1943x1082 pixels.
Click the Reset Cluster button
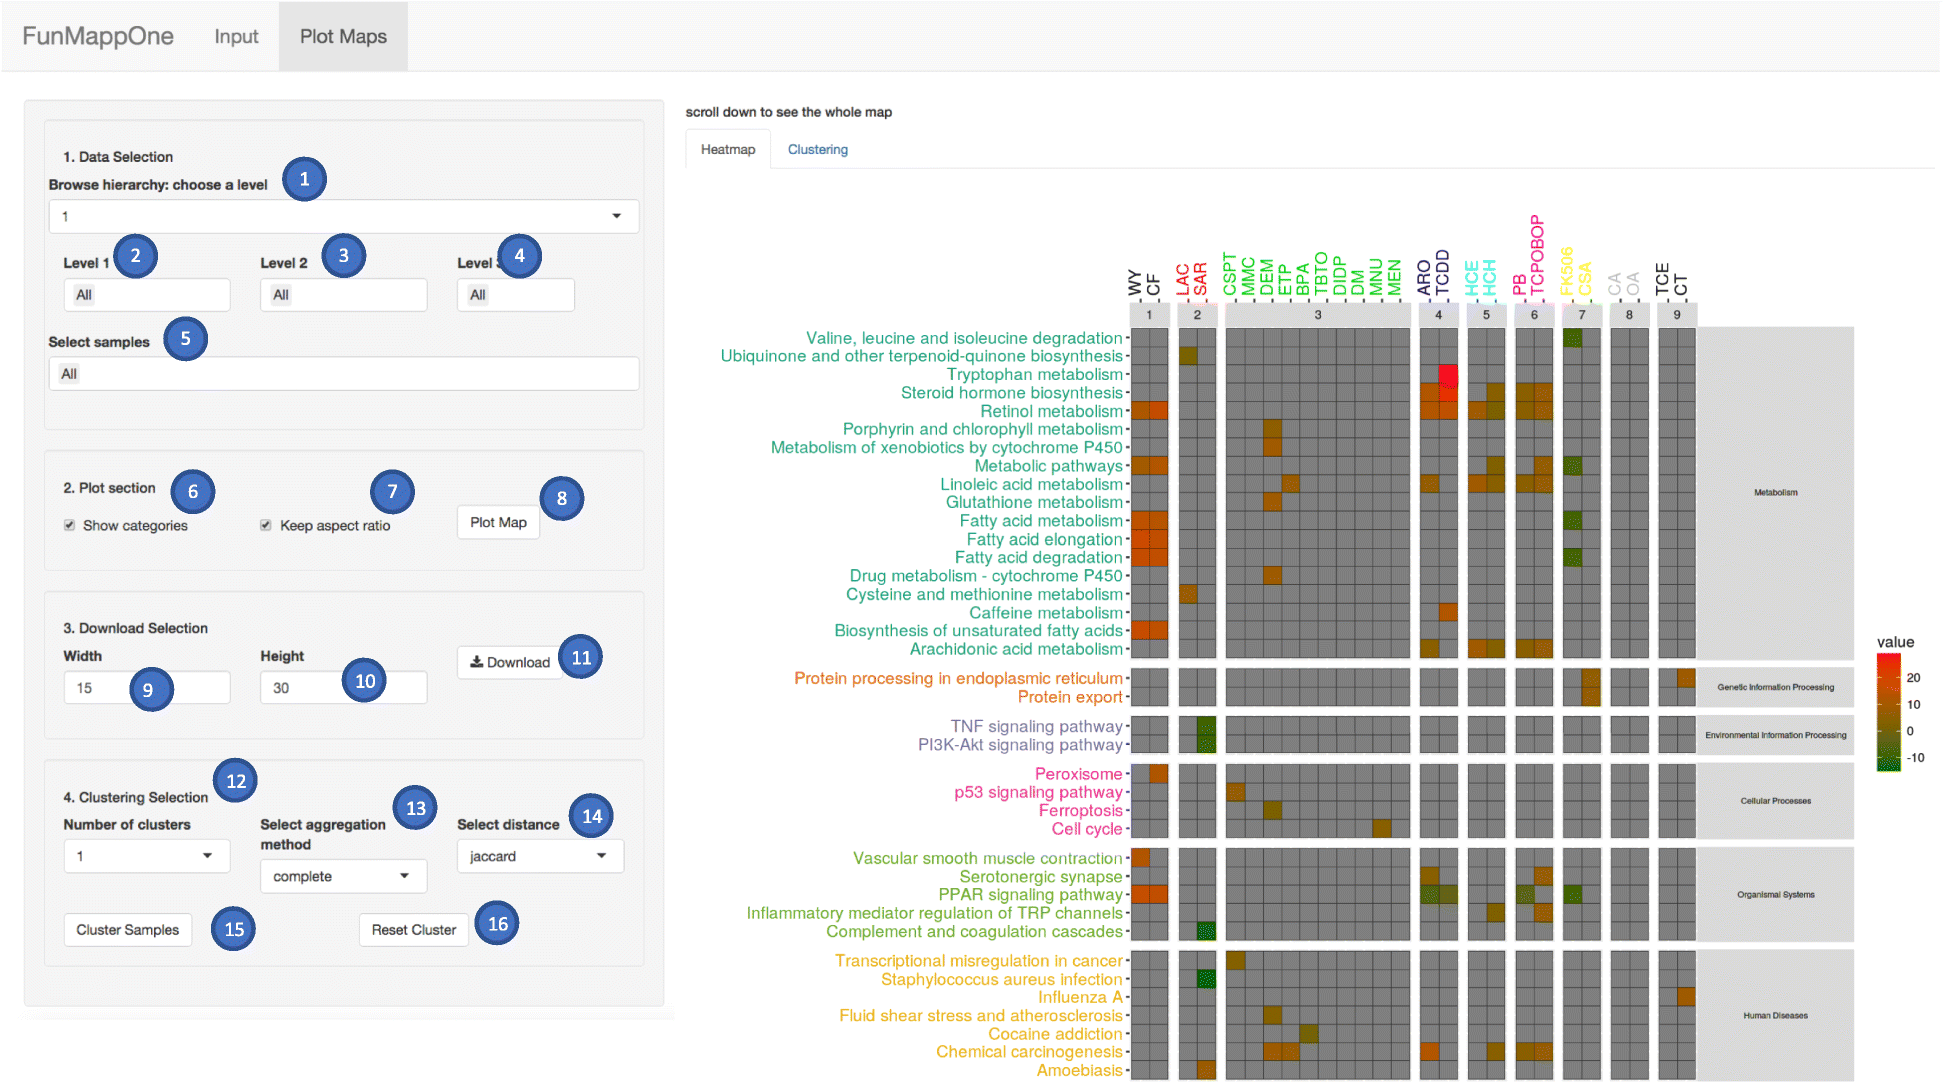pyautogui.click(x=414, y=930)
